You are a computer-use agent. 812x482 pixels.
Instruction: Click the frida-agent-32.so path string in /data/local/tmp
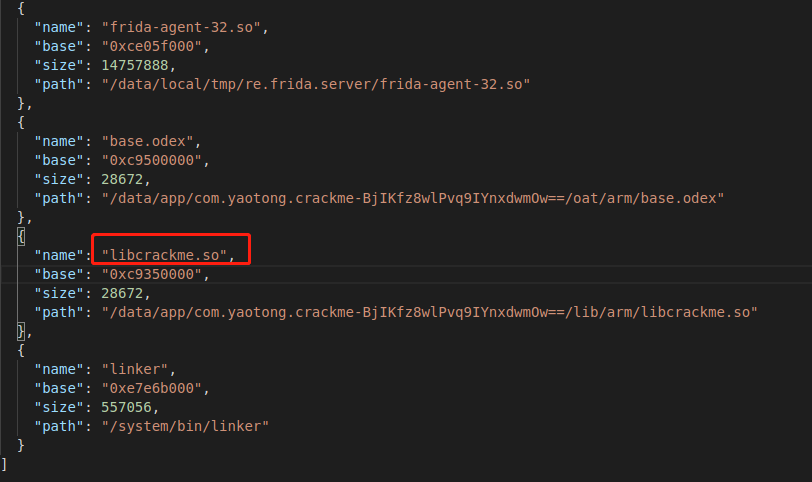pyautogui.click(x=314, y=85)
